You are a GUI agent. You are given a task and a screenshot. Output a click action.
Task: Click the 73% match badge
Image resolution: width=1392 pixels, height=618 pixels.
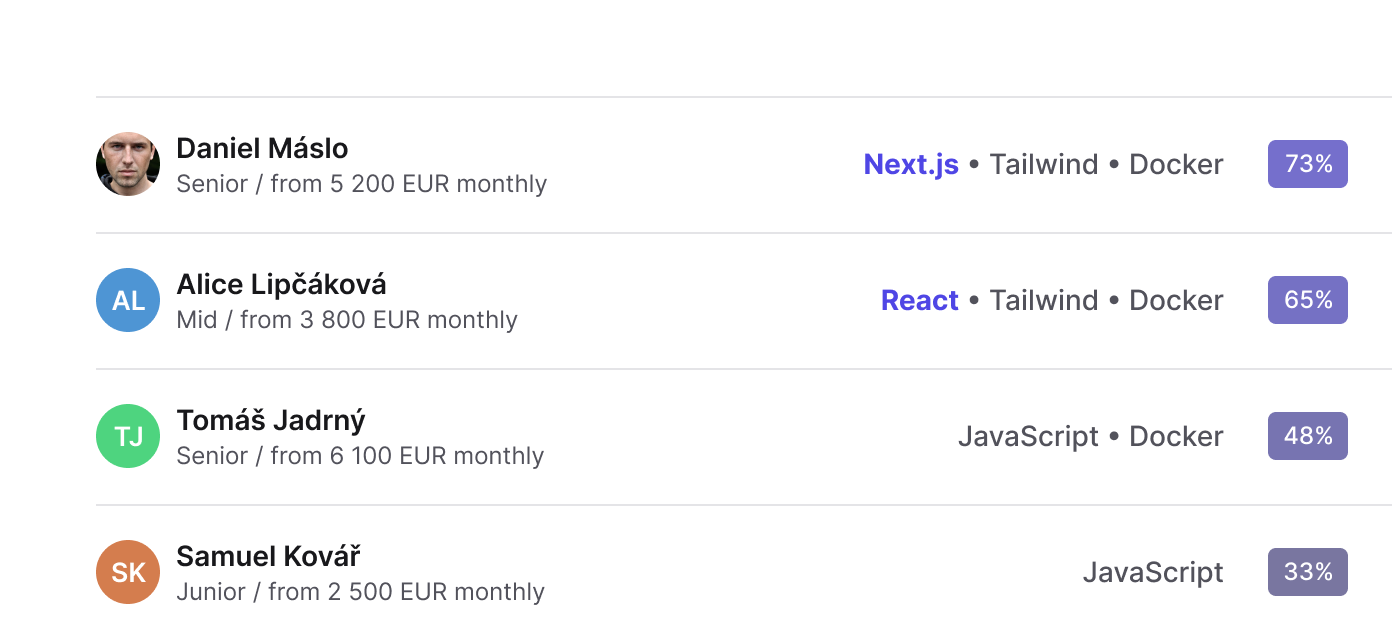(1308, 164)
